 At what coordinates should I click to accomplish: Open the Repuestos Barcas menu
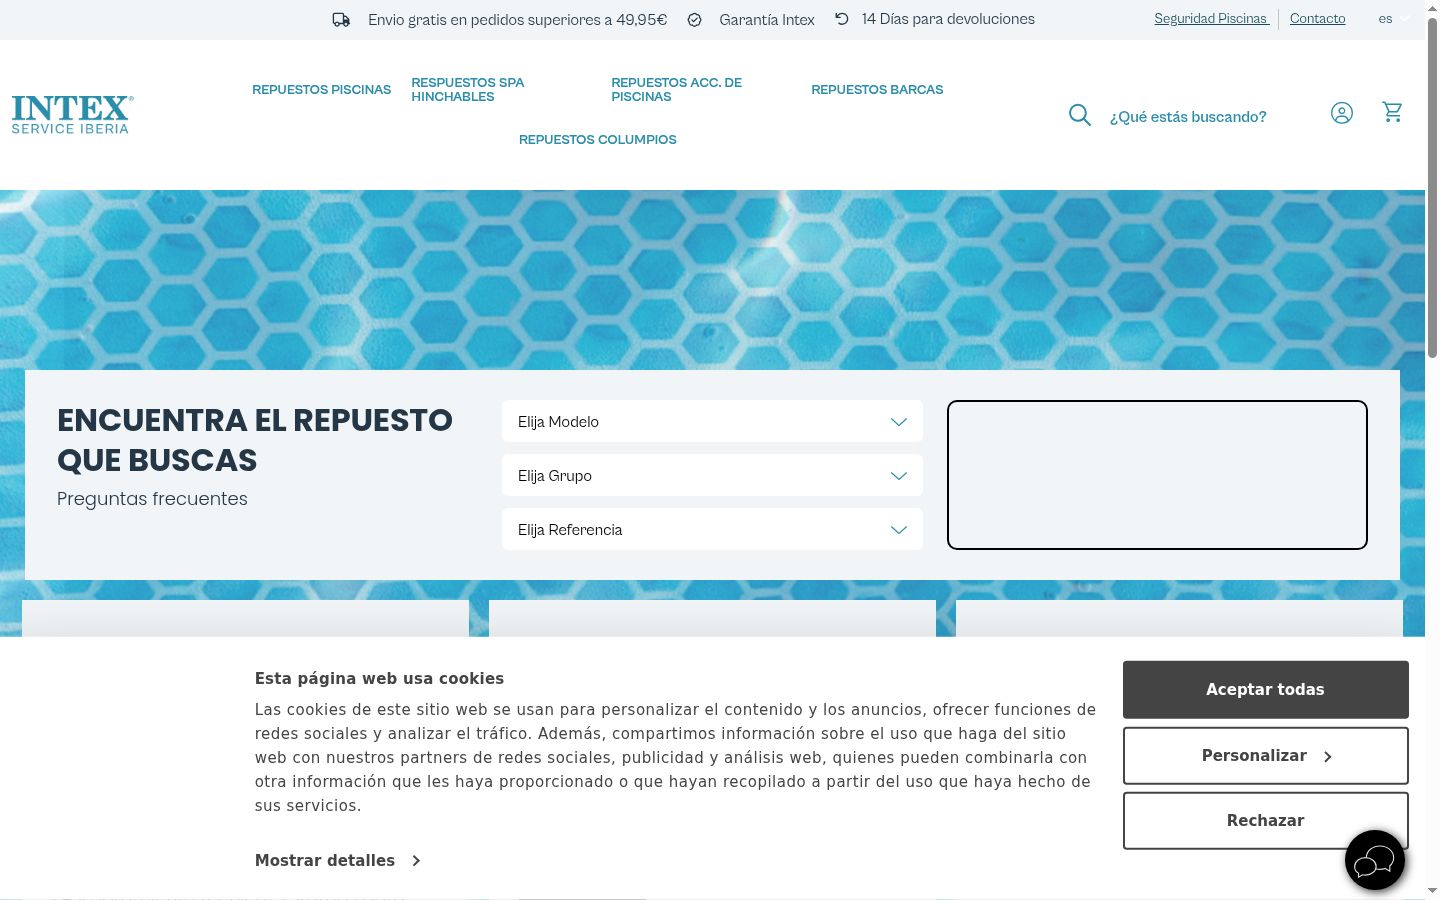(877, 90)
